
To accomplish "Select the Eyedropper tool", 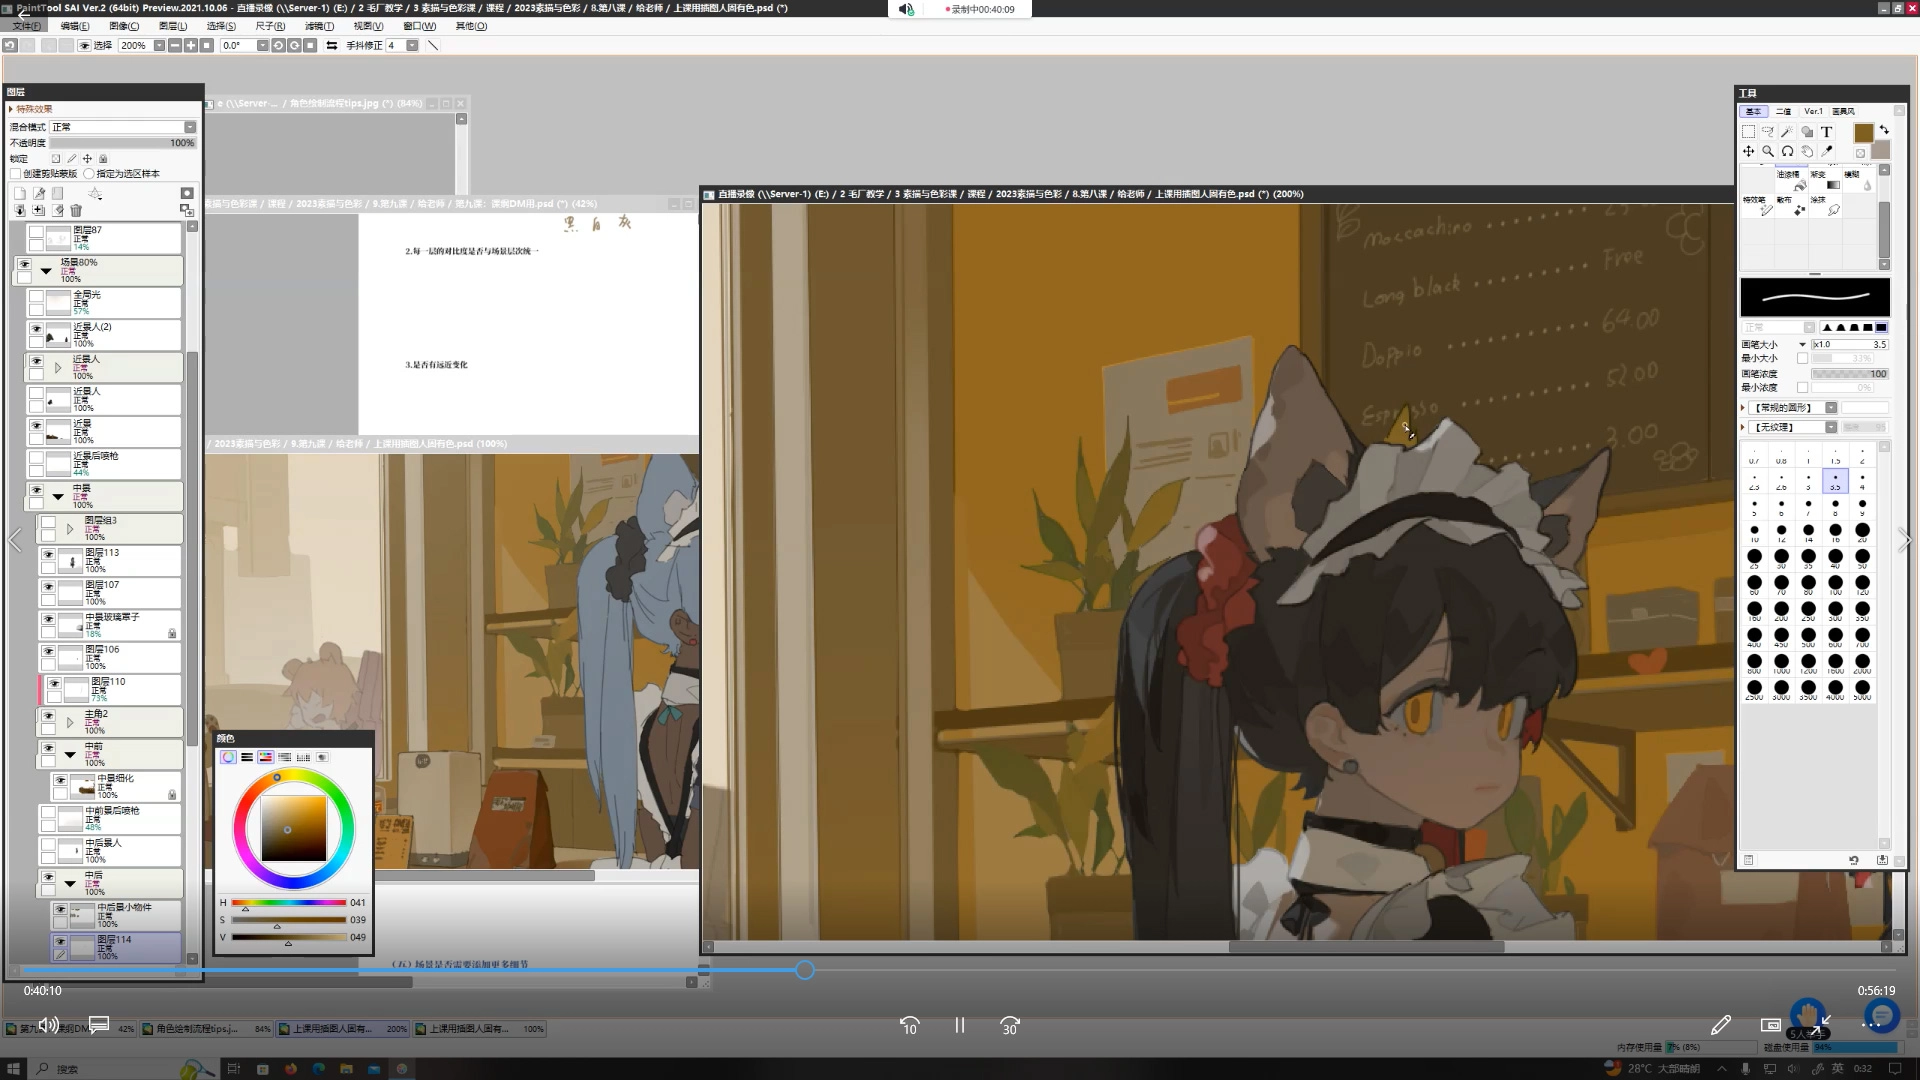I will 1826,152.
